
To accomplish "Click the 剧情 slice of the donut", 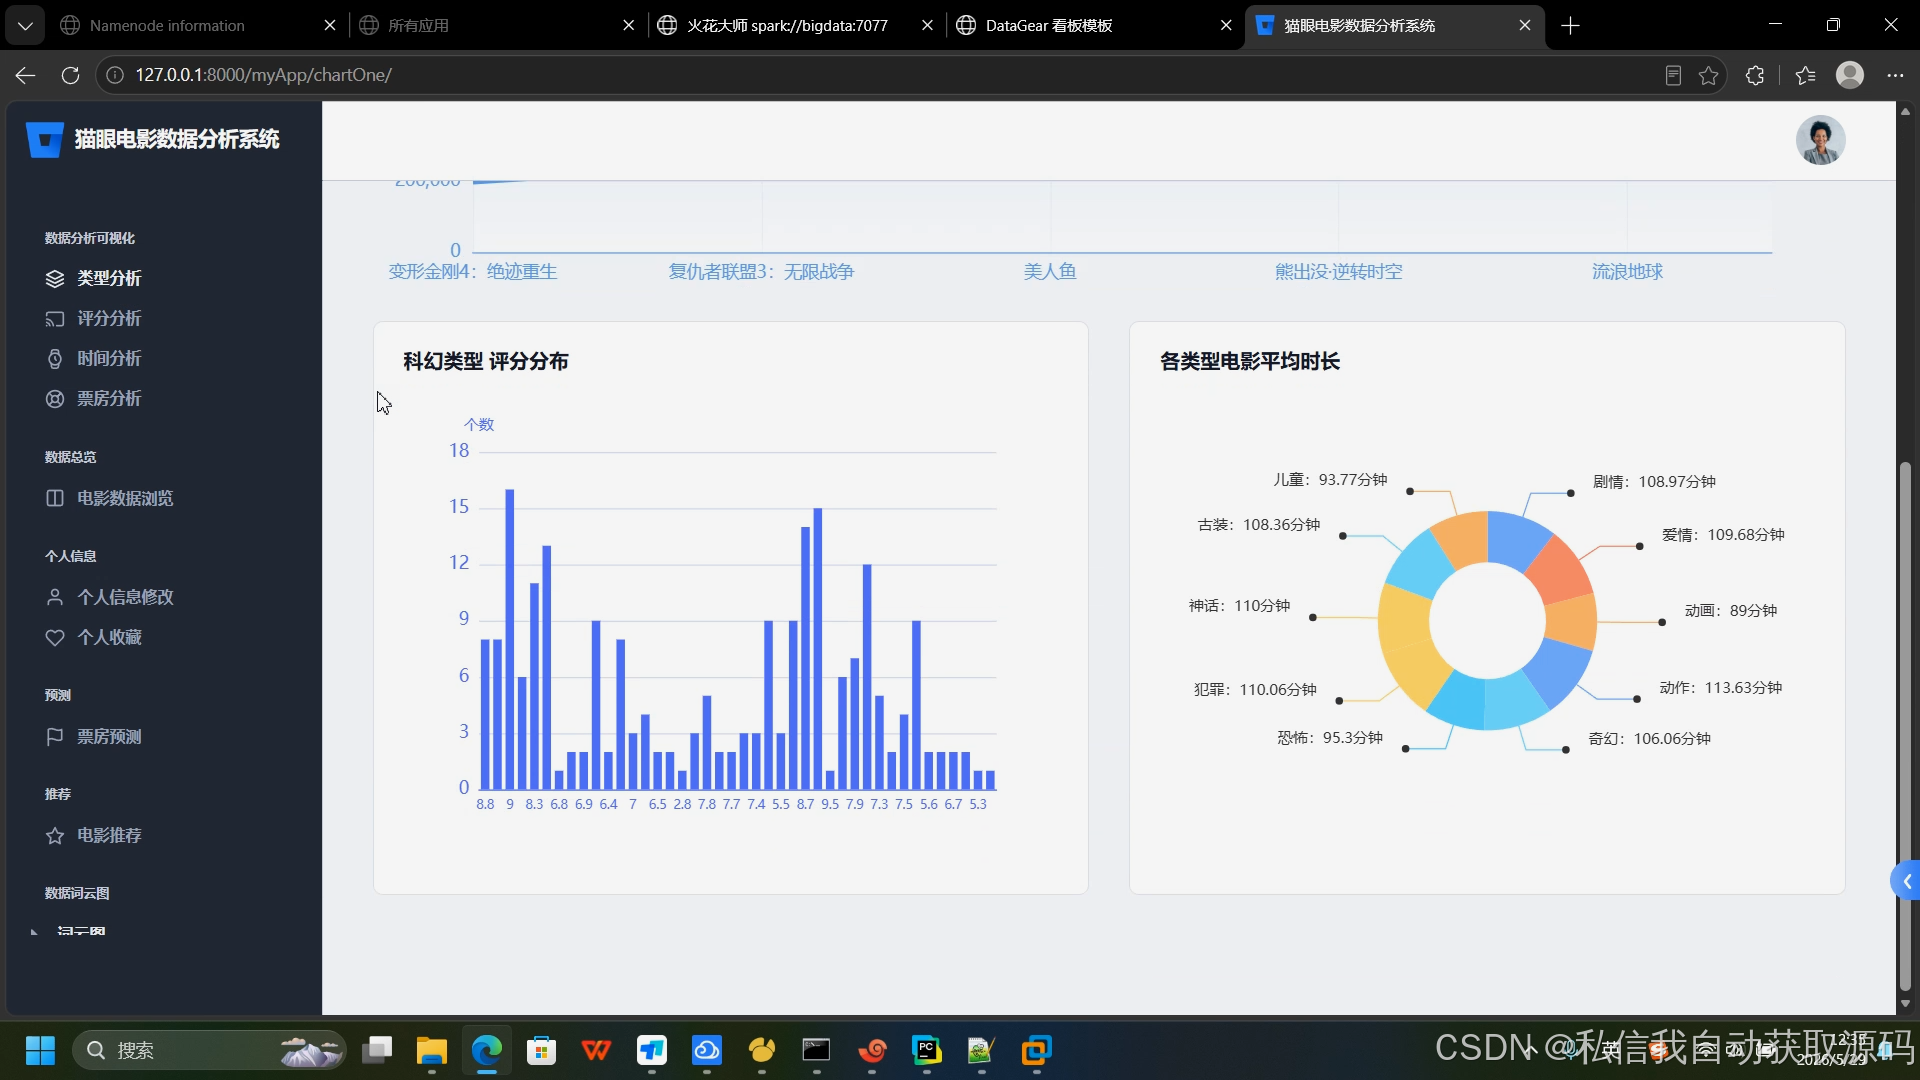I will pos(1518,540).
